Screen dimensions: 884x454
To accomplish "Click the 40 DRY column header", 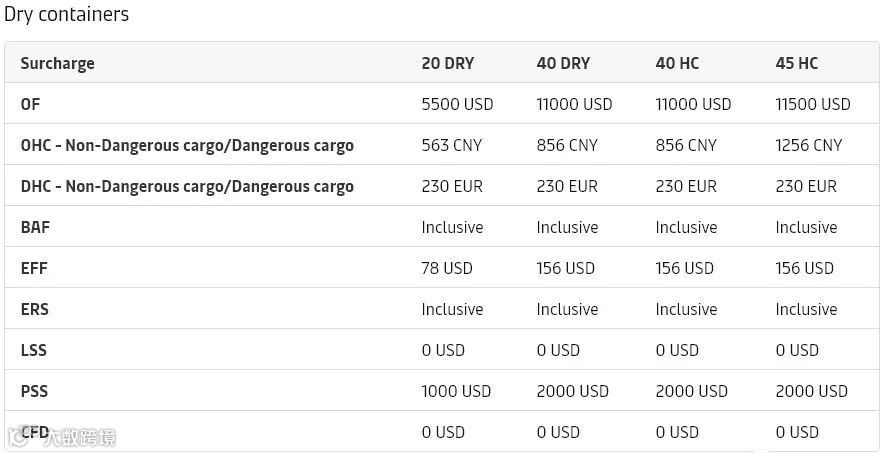I will [563, 63].
